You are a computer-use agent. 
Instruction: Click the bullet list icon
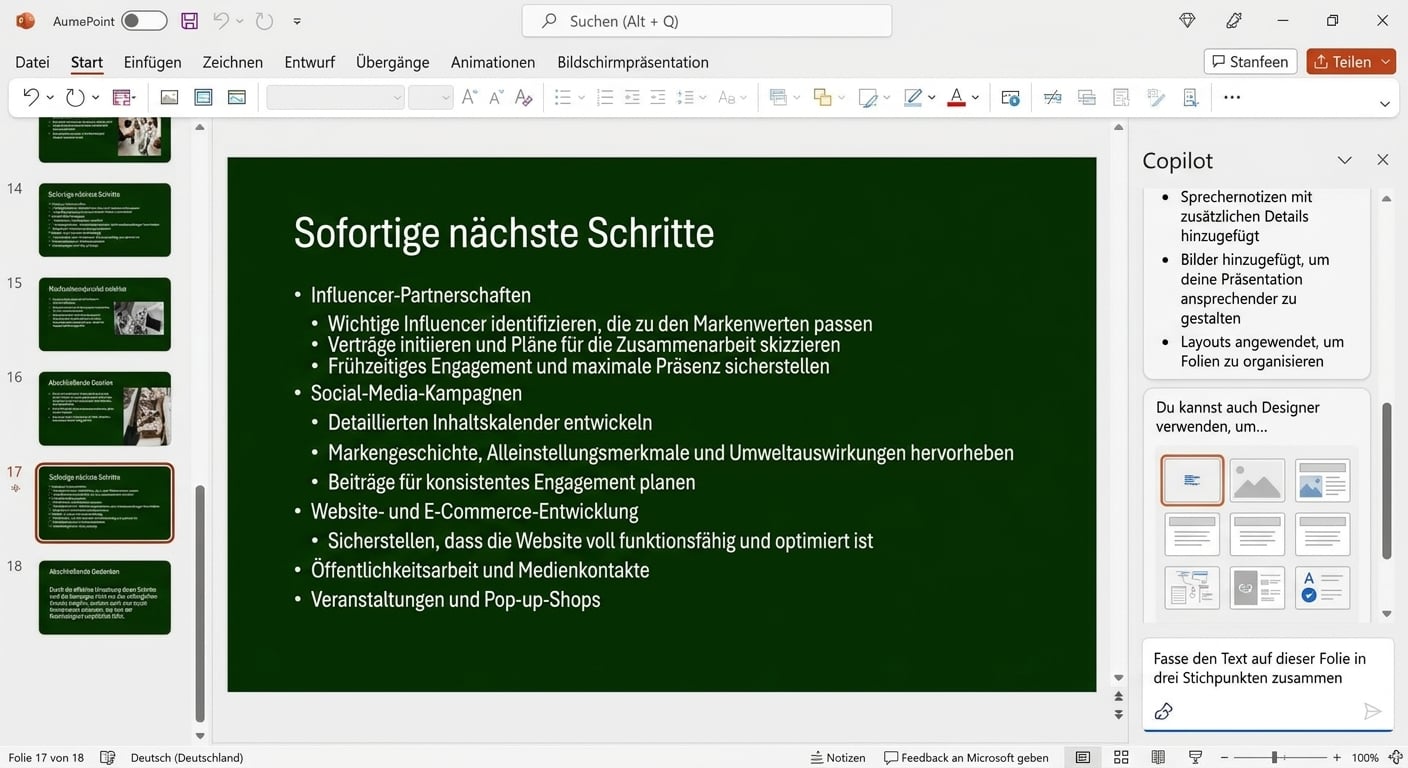563,97
